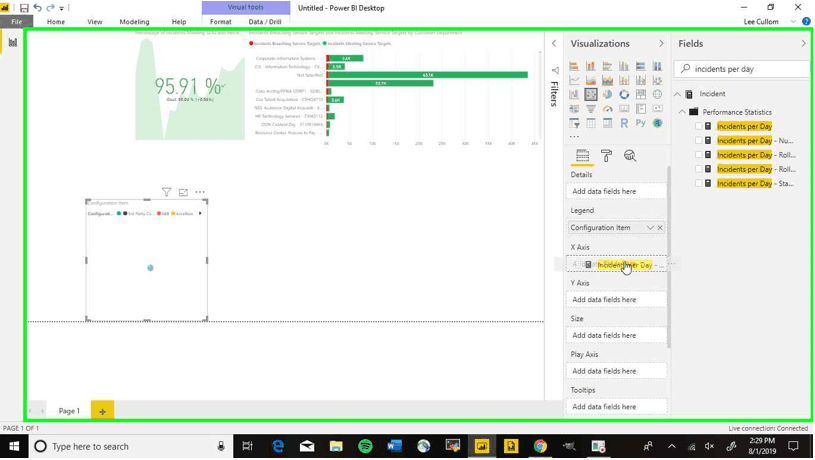Select the Stacked bar chart visualization
Screen dimensions: 815x460
pos(574,66)
